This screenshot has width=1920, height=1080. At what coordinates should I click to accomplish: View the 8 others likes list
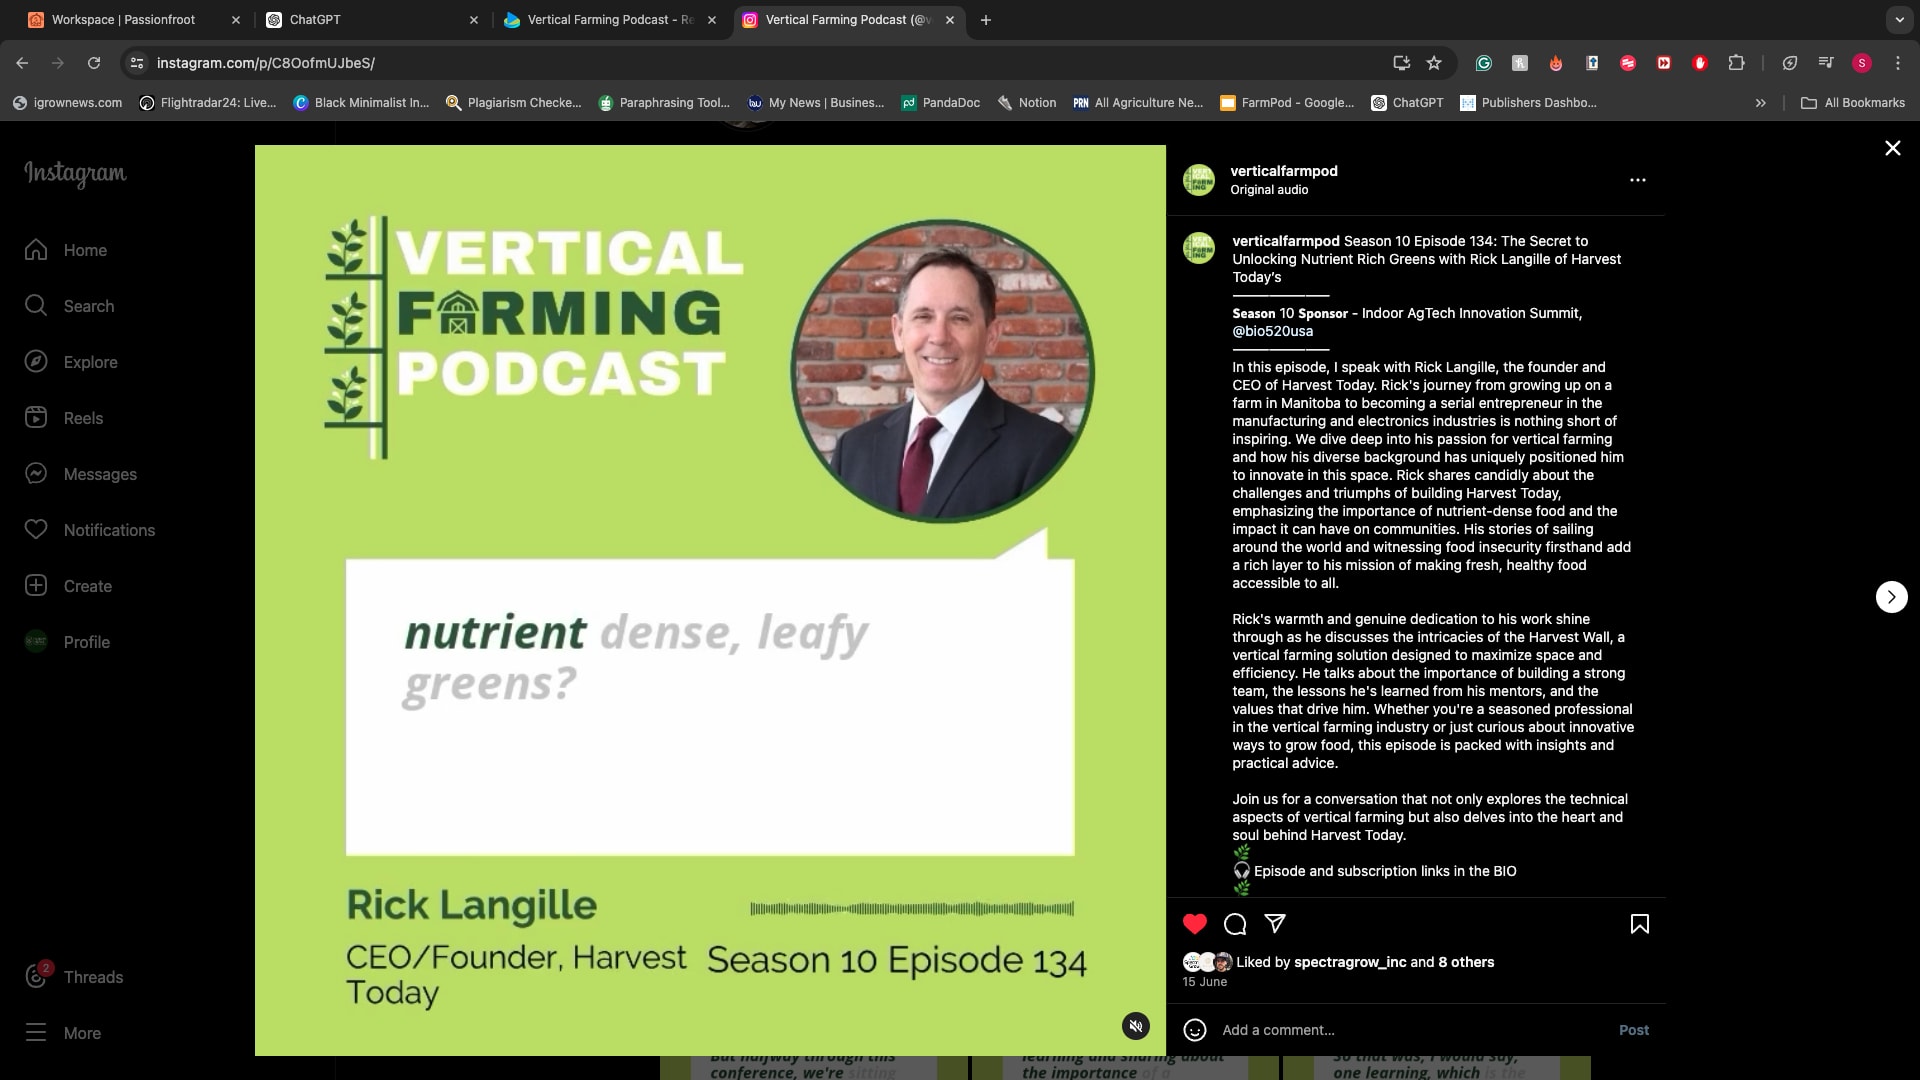pos(1466,962)
